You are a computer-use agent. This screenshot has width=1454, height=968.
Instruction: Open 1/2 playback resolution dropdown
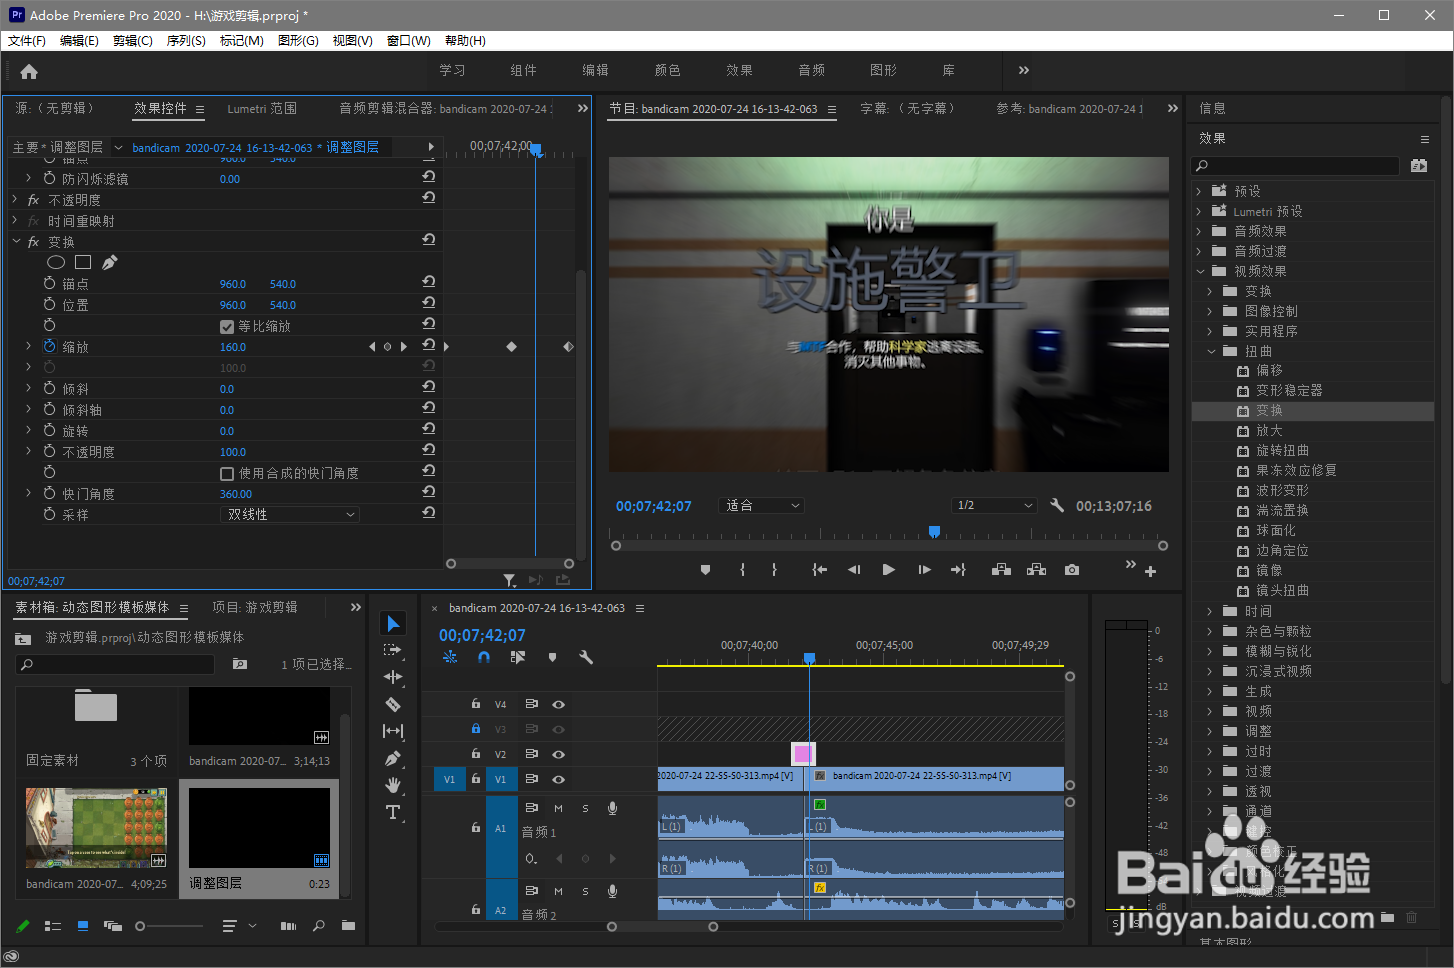(x=994, y=505)
